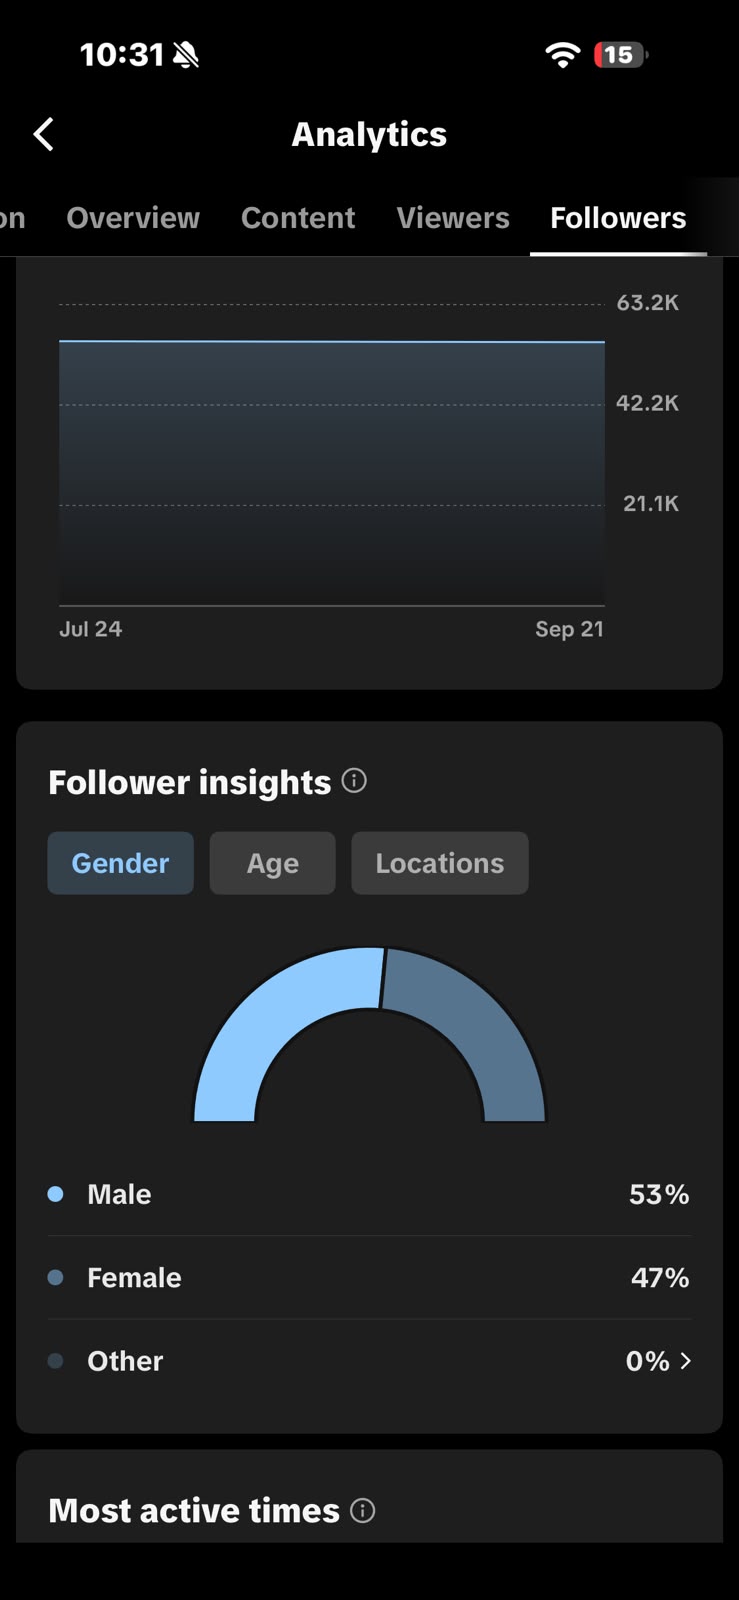Tap the Wi-Fi status icon
This screenshot has height=1600, width=739.
click(x=563, y=55)
